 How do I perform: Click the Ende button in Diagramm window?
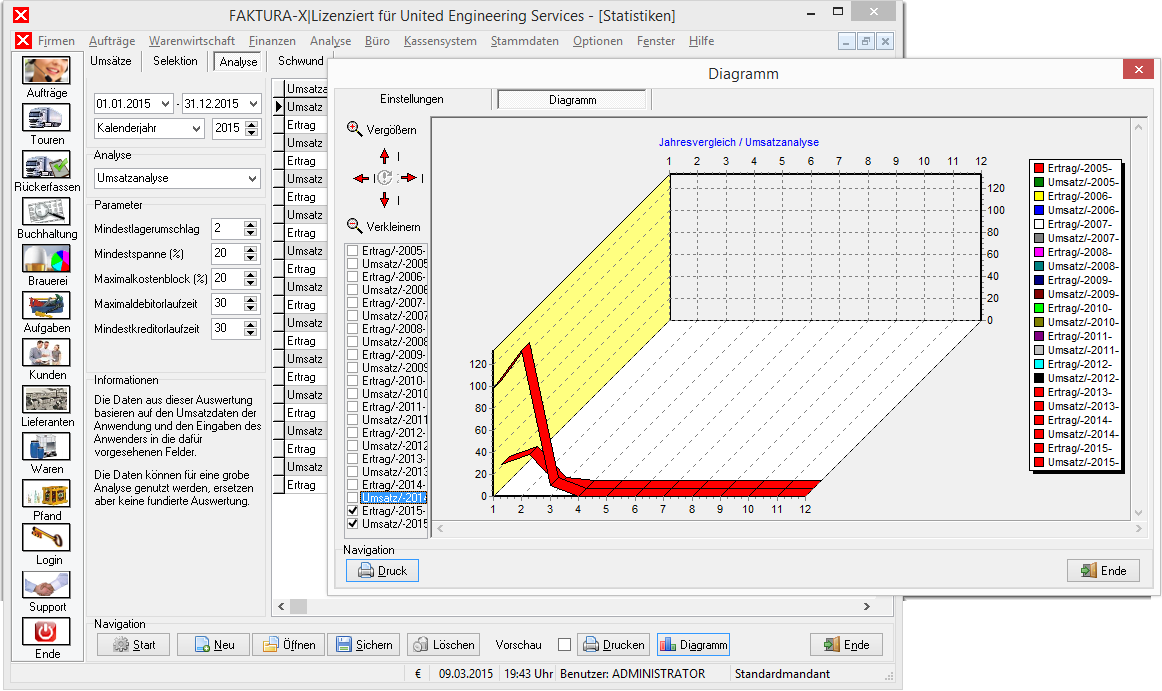pos(1103,570)
